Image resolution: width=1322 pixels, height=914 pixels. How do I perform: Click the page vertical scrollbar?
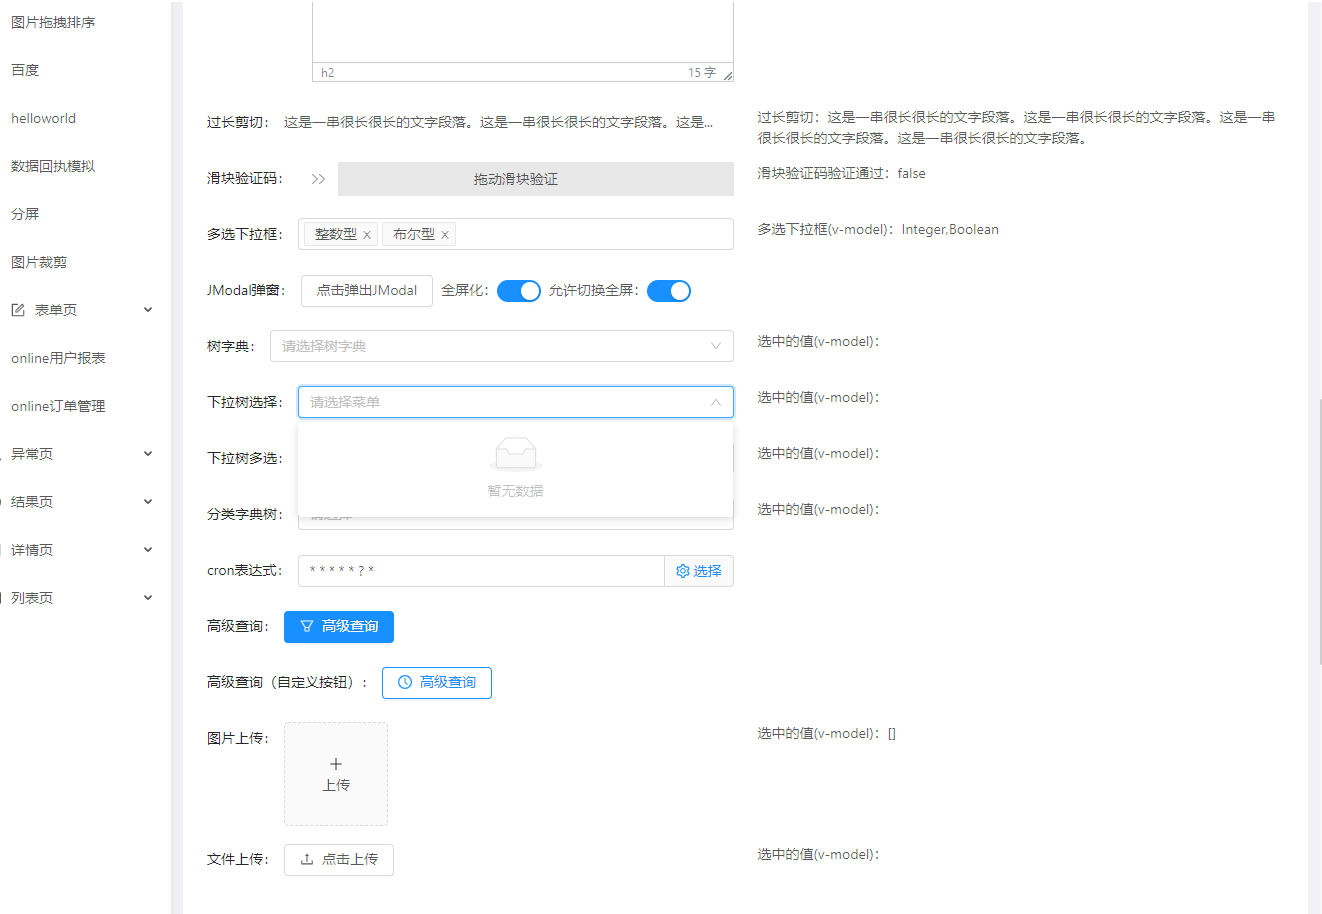1320,531
